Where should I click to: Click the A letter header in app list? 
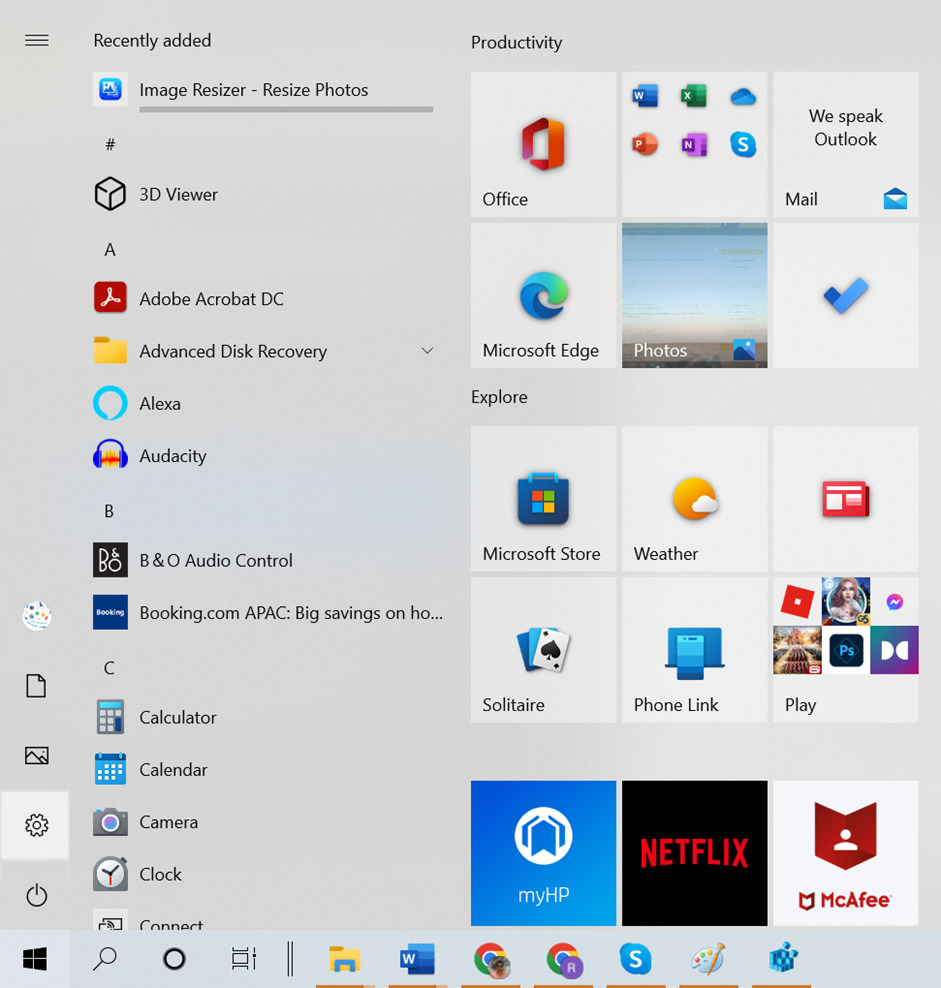110,250
